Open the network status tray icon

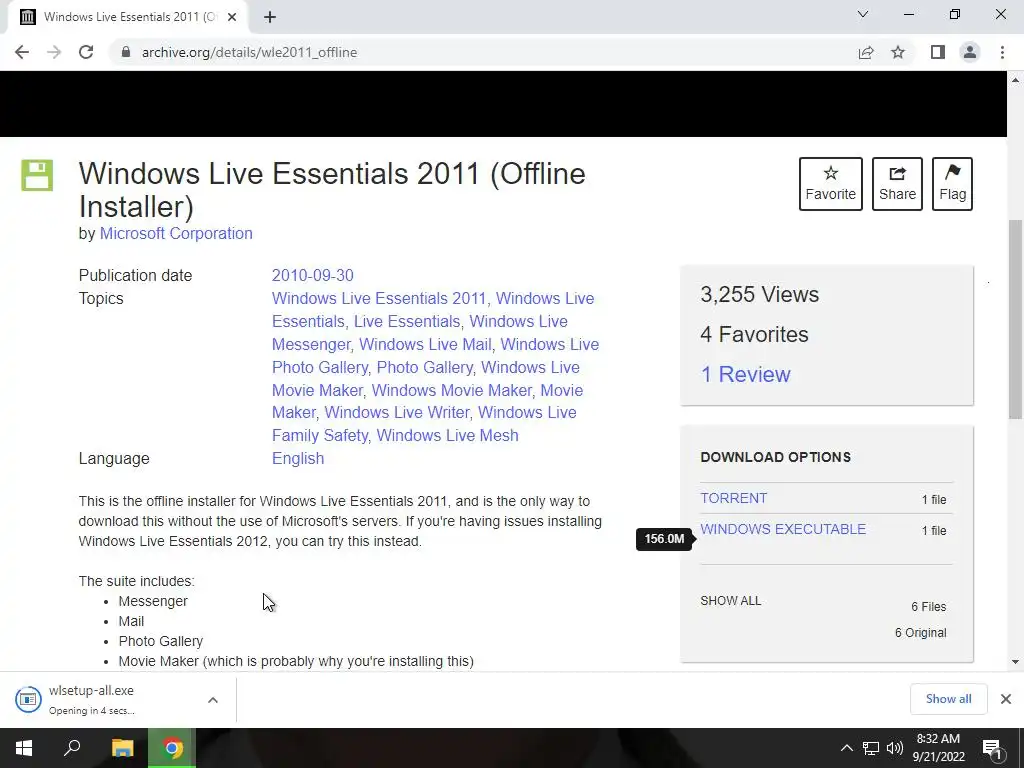[x=871, y=748]
